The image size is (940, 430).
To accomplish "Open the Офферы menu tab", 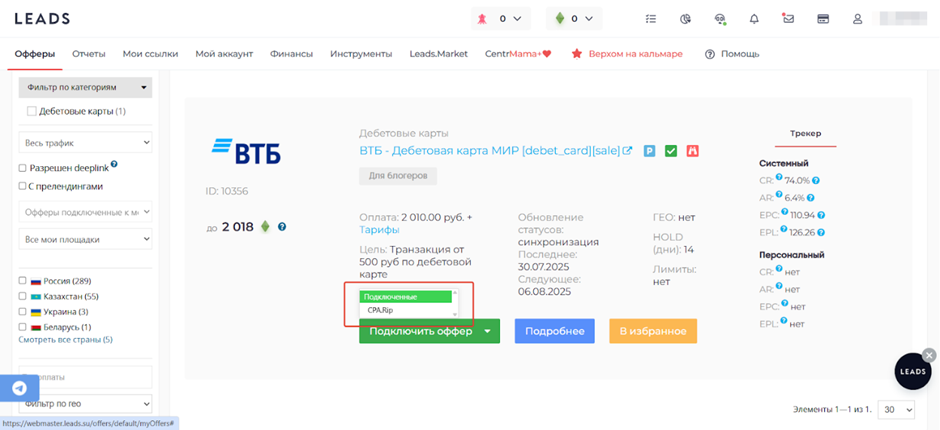I will point(35,54).
